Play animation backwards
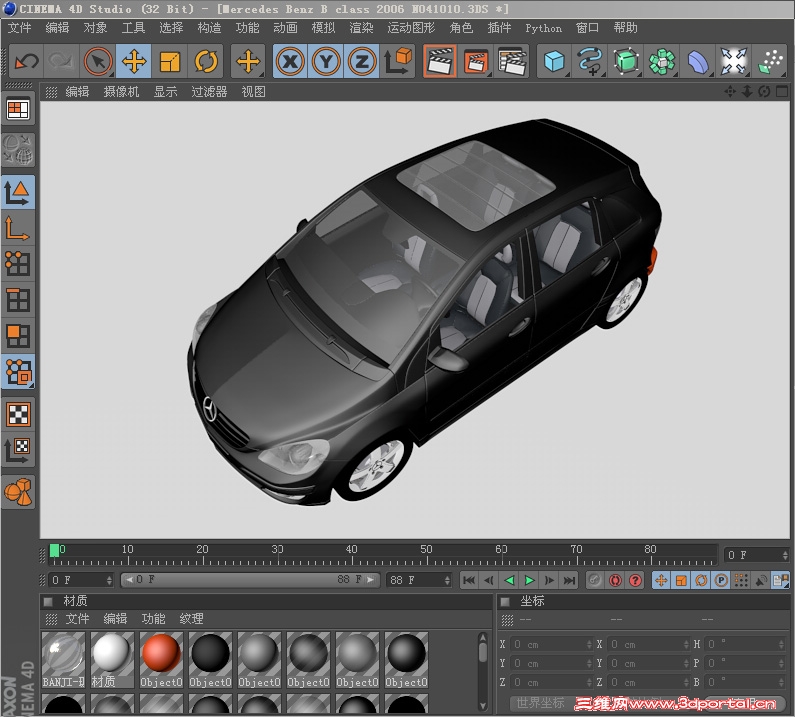This screenshot has height=717, width=795. (510, 580)
